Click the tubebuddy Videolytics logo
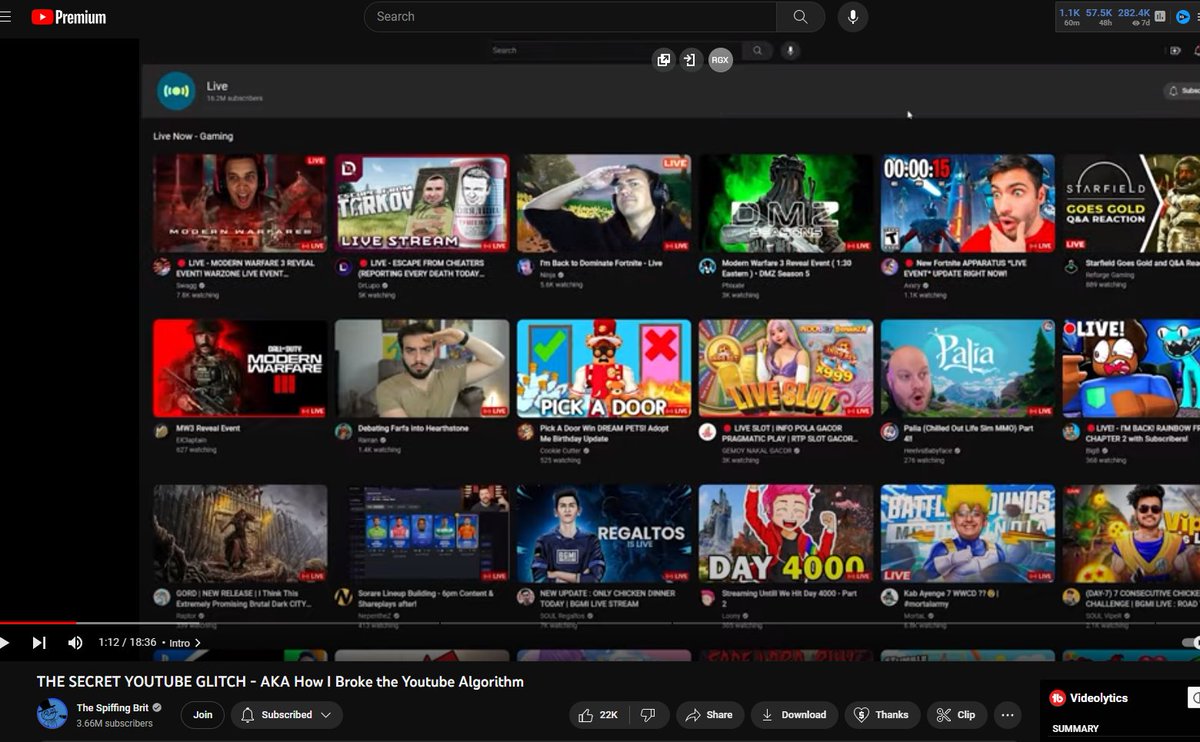 [x=1057, y=698]
